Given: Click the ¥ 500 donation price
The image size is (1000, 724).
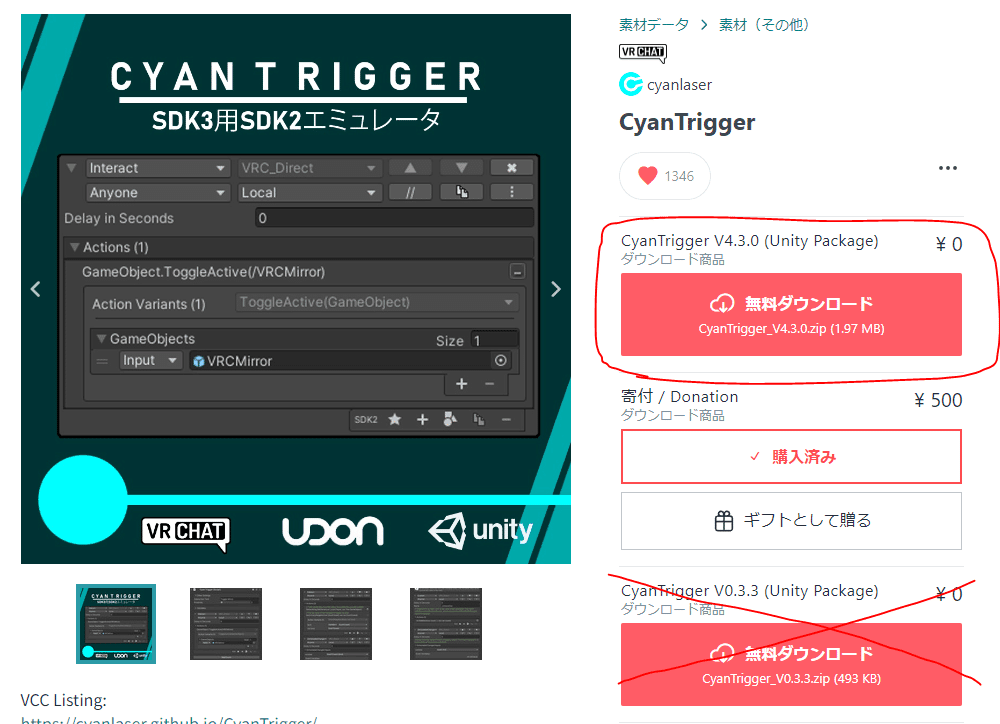Looking at the screenshot, I should click(938, 400).
